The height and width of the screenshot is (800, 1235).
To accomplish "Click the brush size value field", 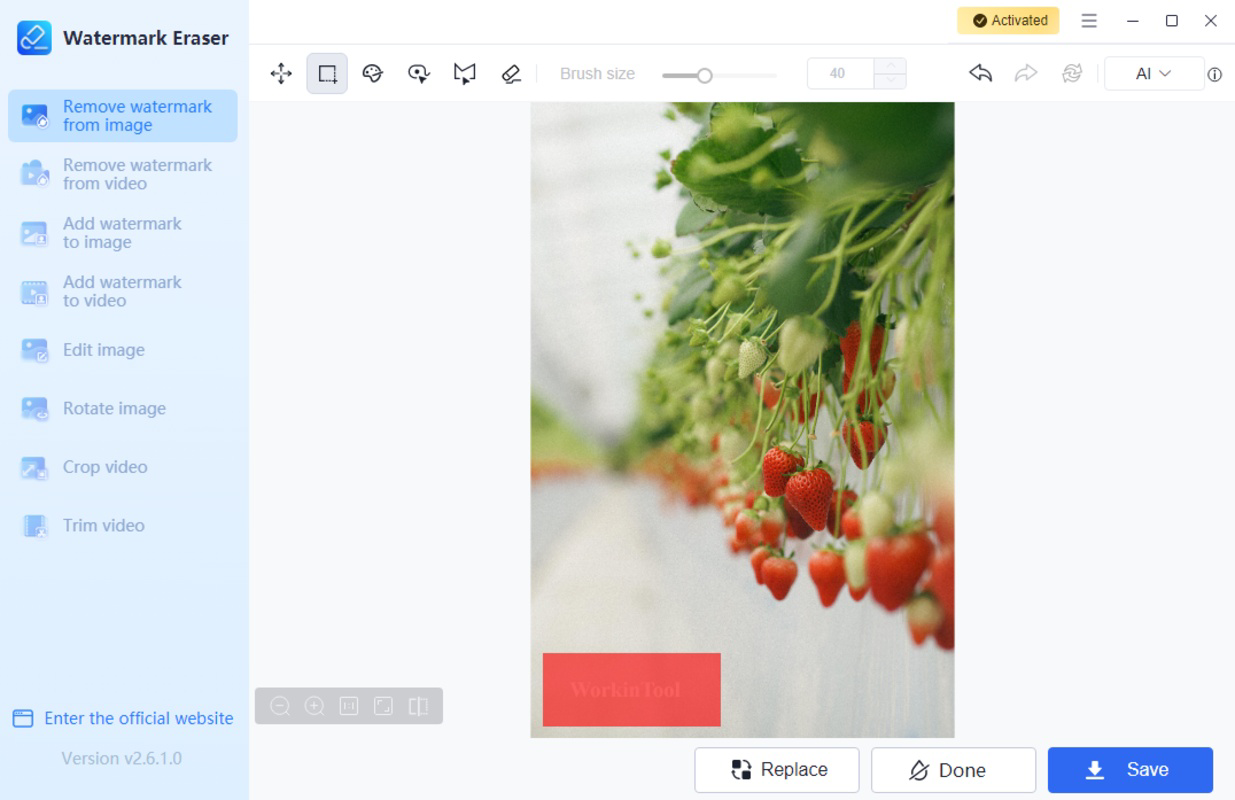I will (x=840, y=73).
